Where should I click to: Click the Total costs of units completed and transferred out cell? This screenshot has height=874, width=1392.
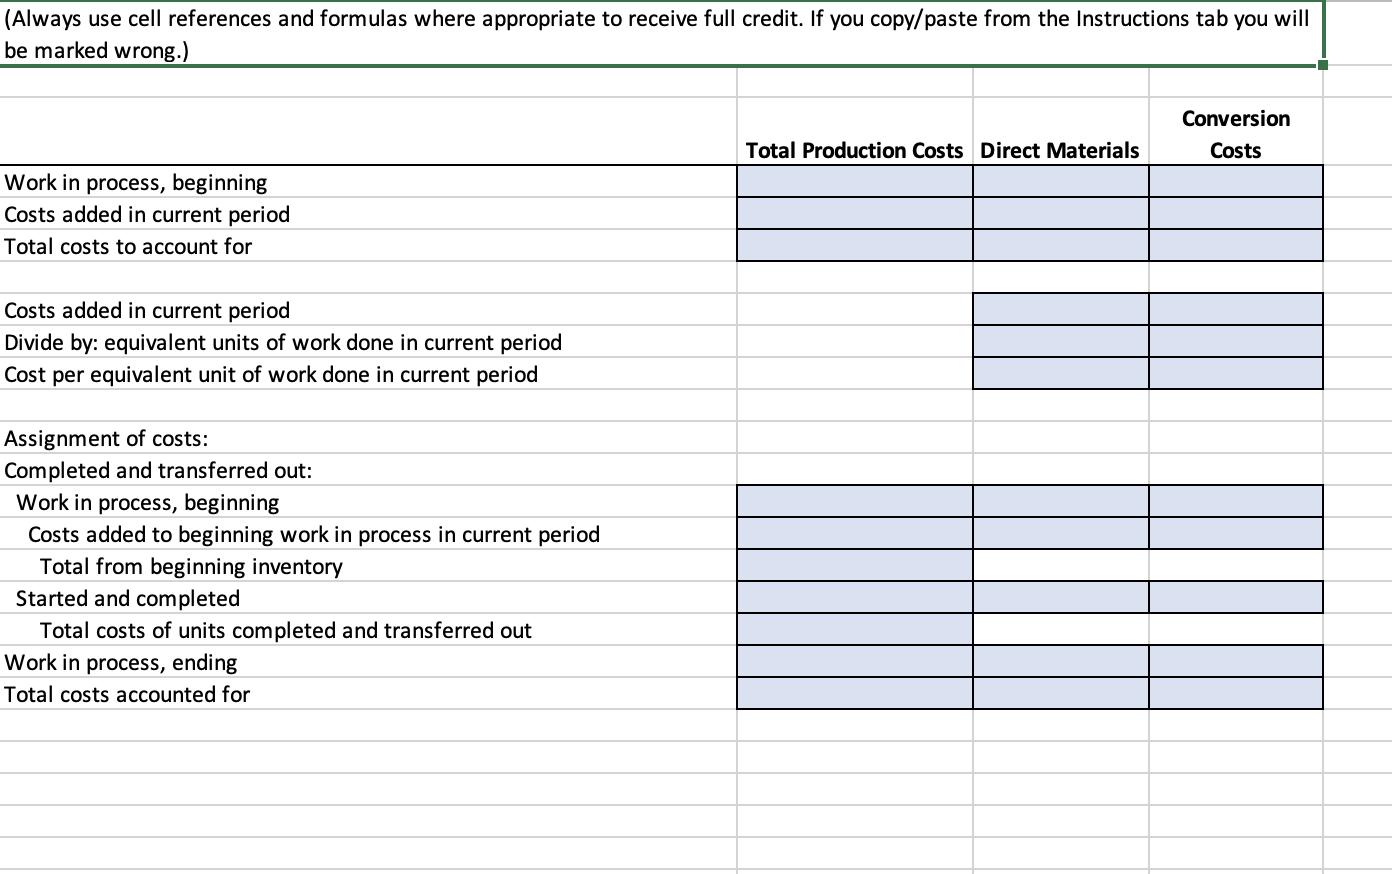(x=853, y=629)
